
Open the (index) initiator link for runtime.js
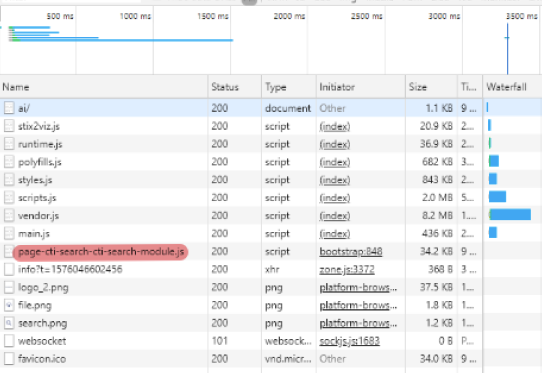(x=335, y=144)
